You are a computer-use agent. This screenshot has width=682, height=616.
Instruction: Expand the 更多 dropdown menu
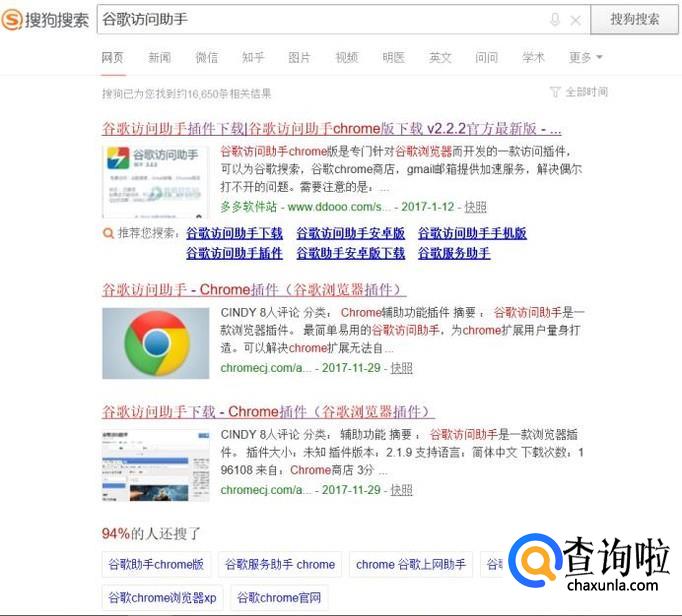[x=585, y=57]
